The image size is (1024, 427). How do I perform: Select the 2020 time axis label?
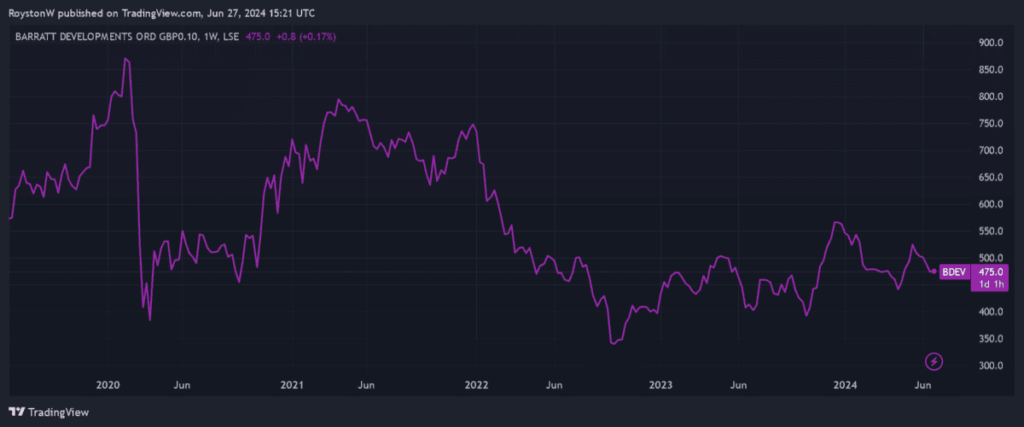[107, 385]
